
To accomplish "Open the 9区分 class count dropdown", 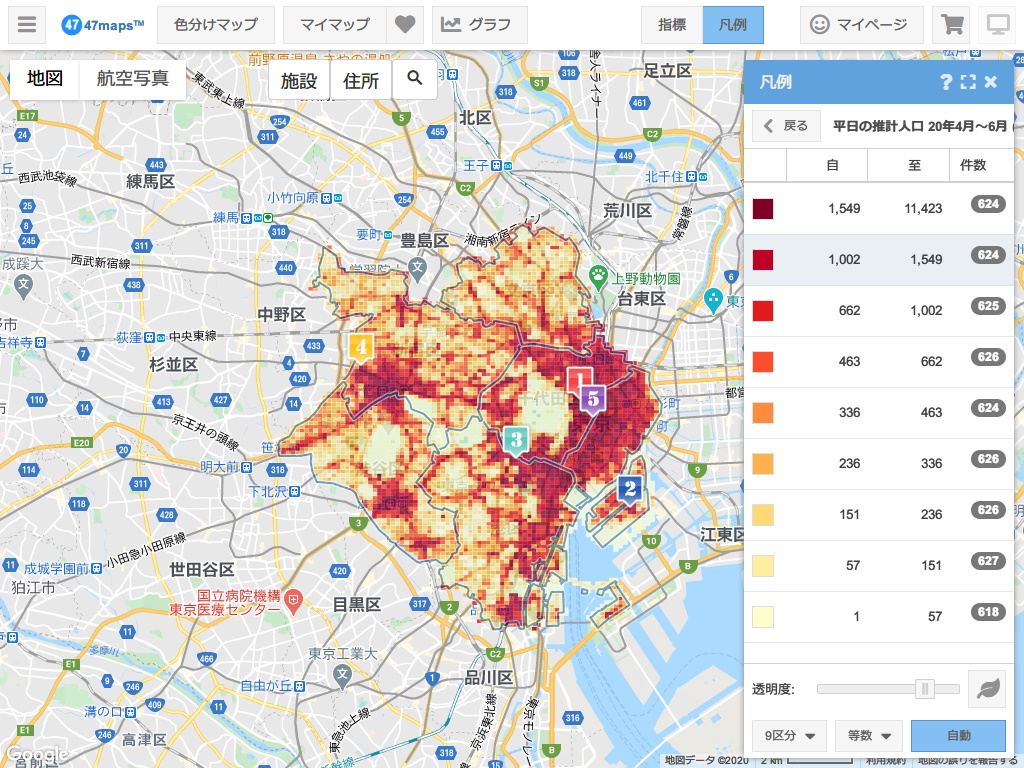I will click(788, 736).
